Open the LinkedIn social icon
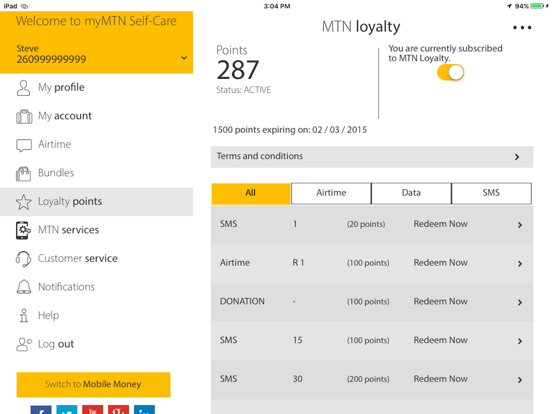 click(144, 410)
